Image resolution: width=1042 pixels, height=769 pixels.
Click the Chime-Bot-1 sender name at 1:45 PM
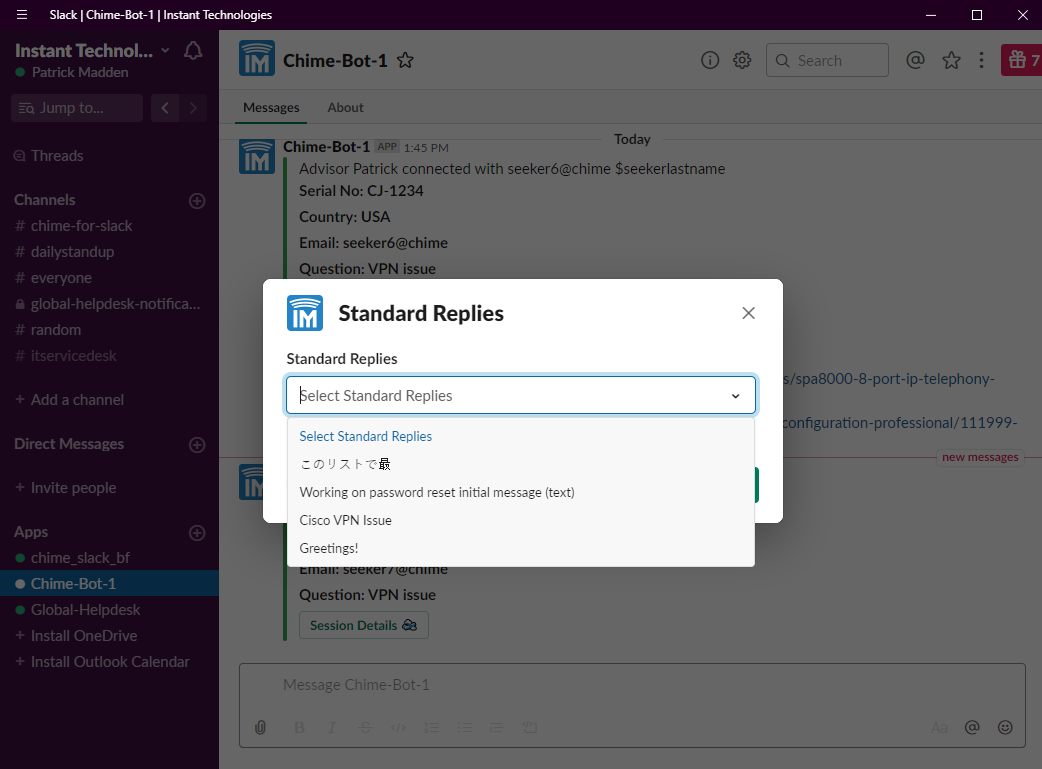click(x=326, y=147)
